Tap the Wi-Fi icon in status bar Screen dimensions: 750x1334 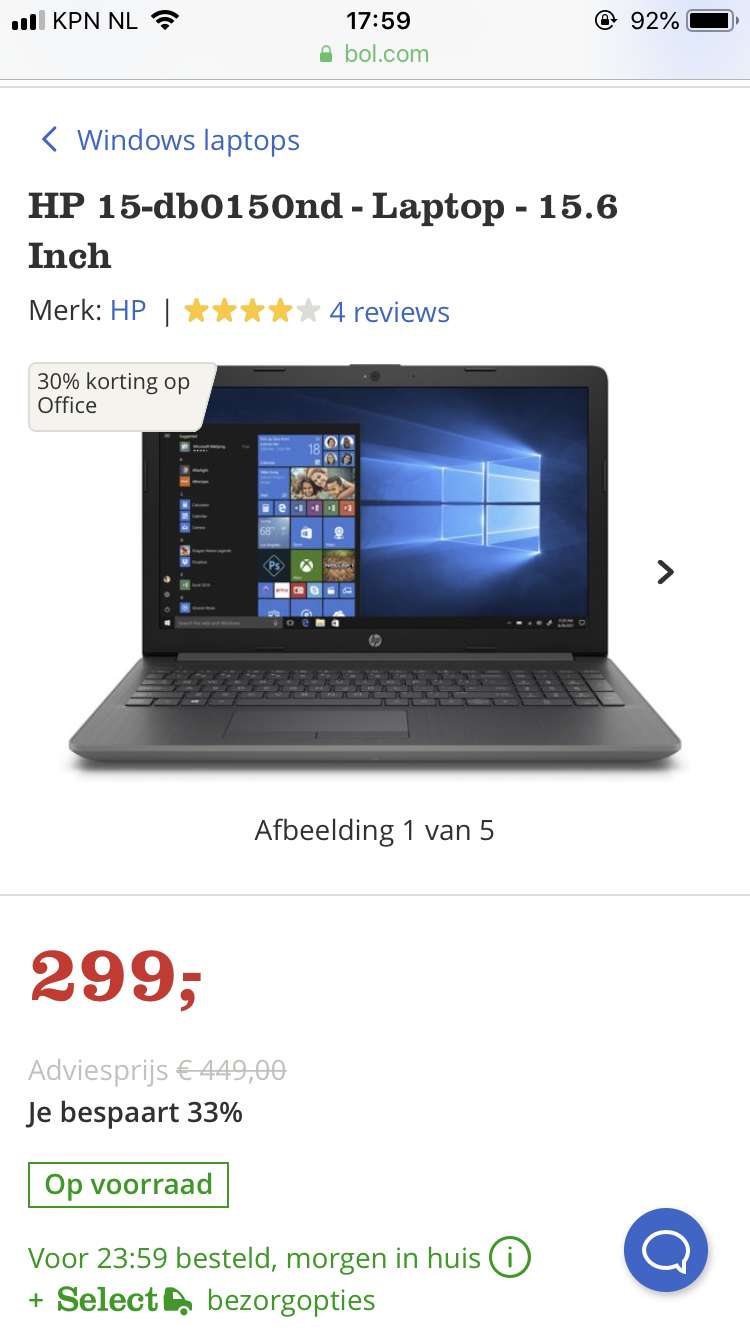click(165, 20)
